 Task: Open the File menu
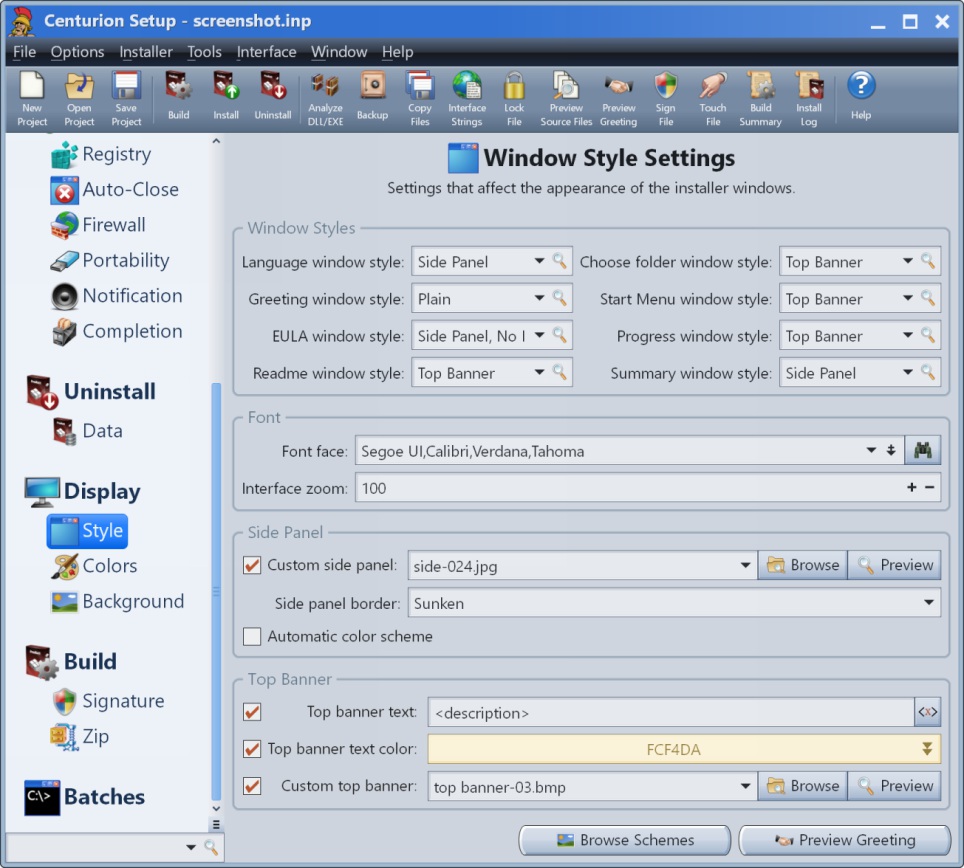25,52
